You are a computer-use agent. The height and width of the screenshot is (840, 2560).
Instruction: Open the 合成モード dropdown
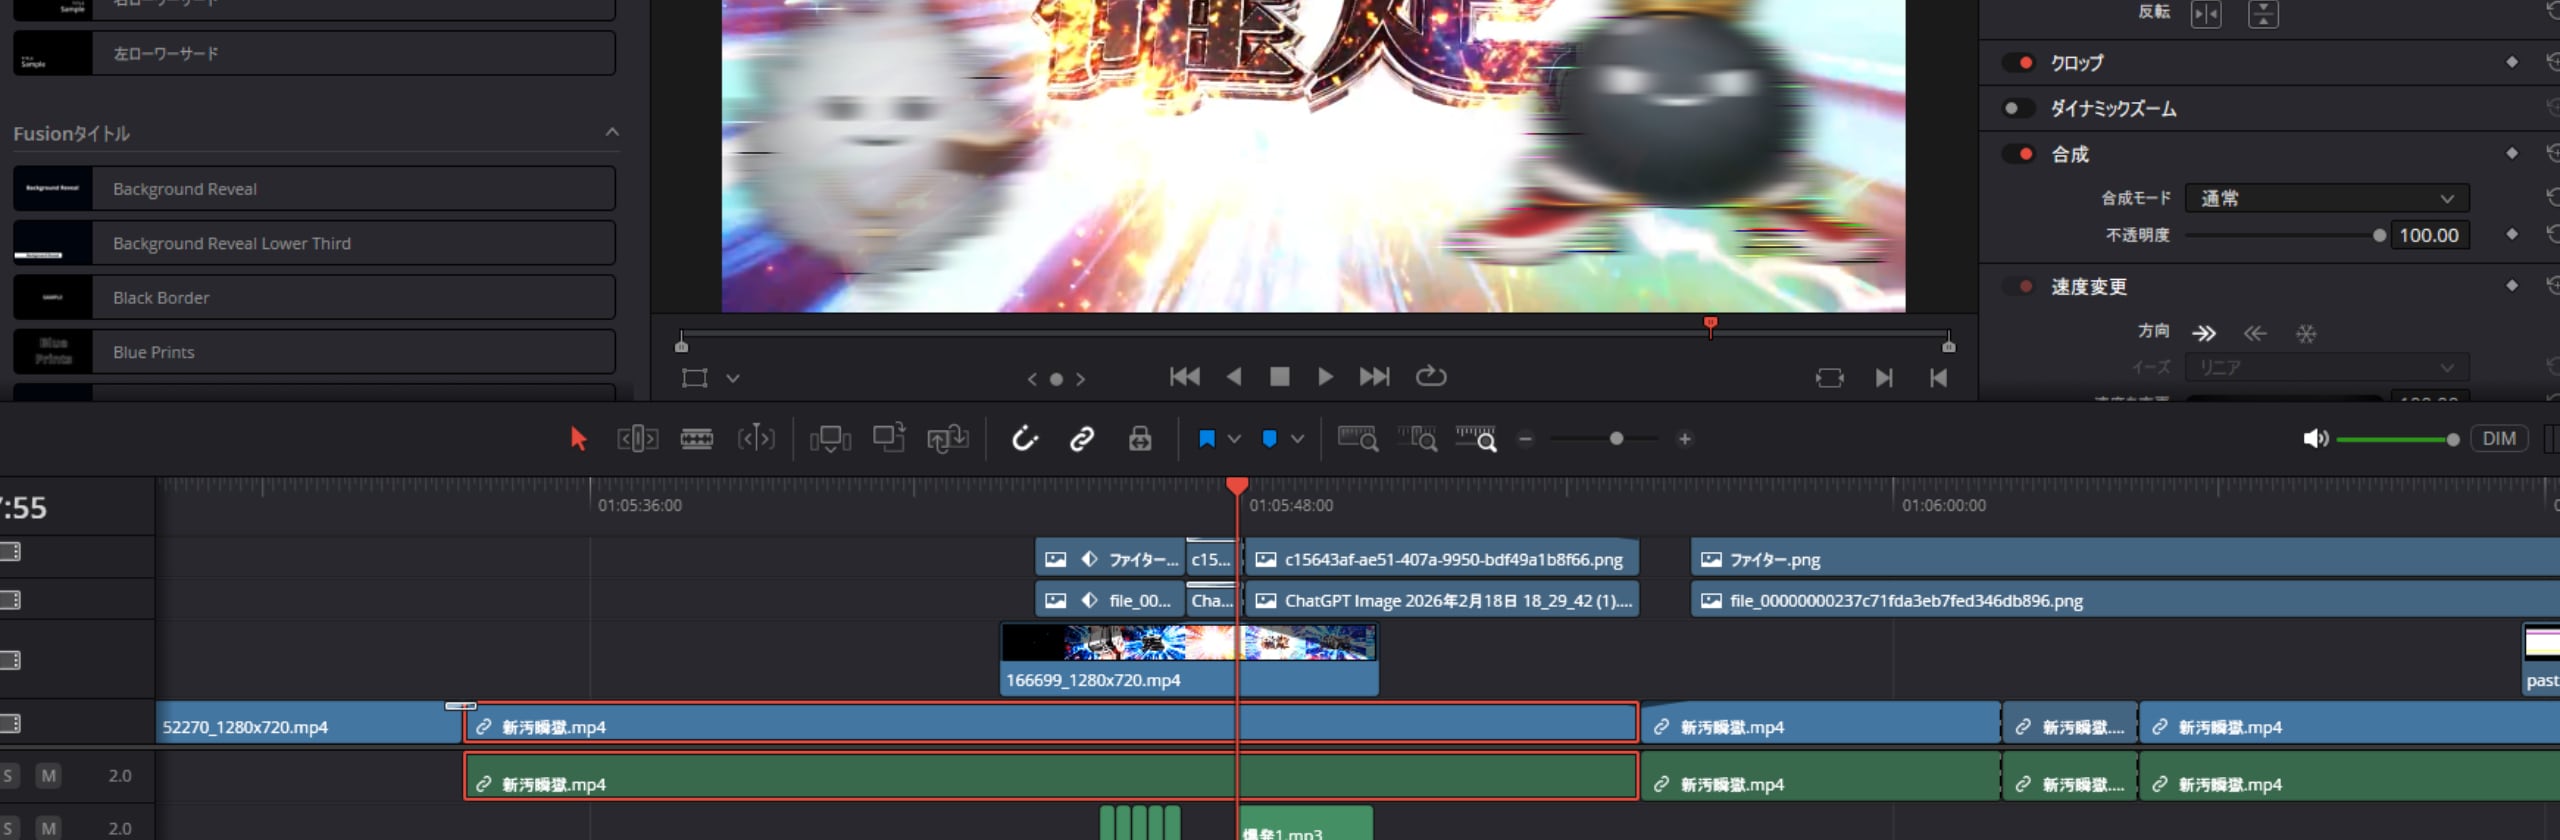[2327, 198]
